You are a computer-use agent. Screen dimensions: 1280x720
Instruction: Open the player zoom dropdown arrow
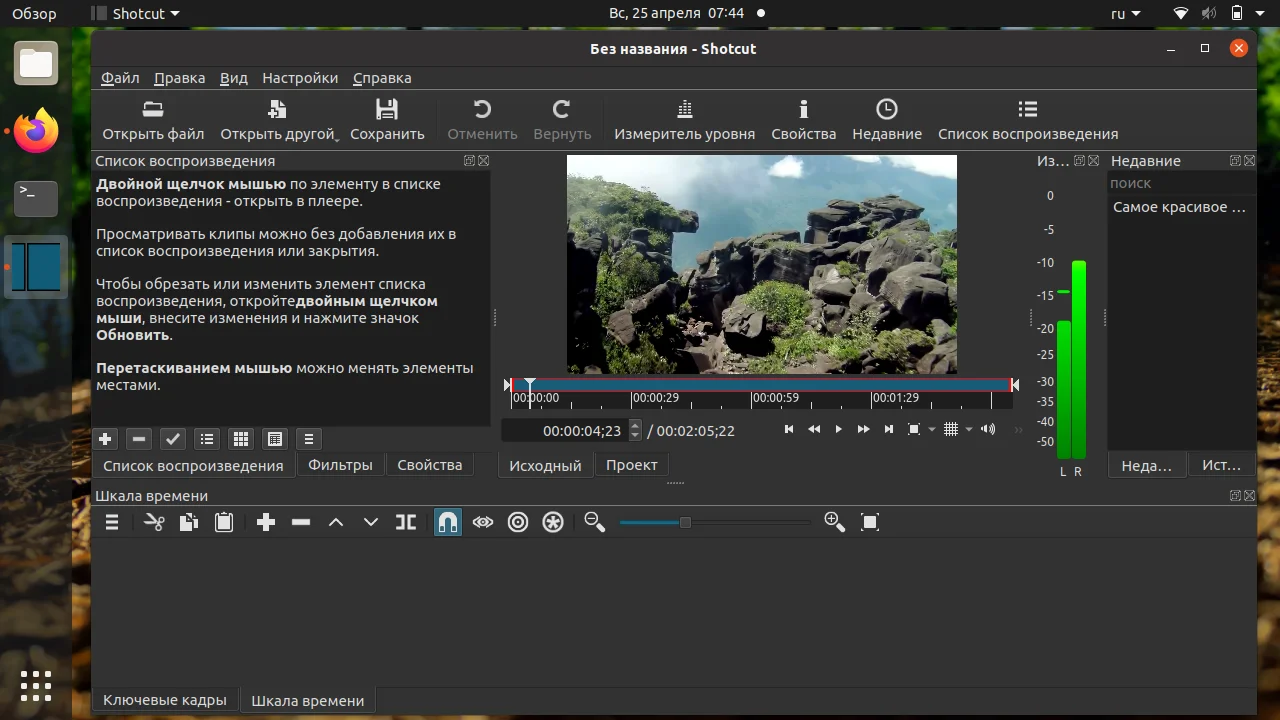pos(932,430)
